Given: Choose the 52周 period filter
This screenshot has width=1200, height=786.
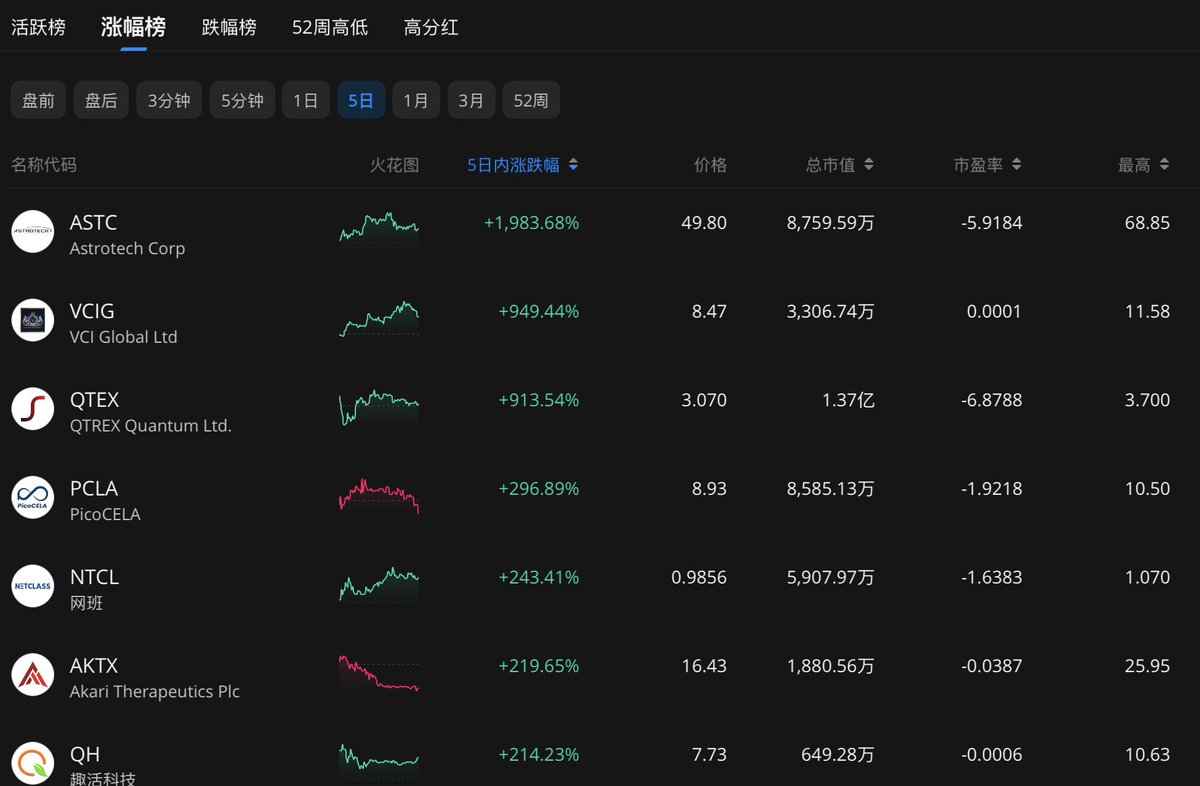Looking at the screenshot, I should click(x=531, y=100).
